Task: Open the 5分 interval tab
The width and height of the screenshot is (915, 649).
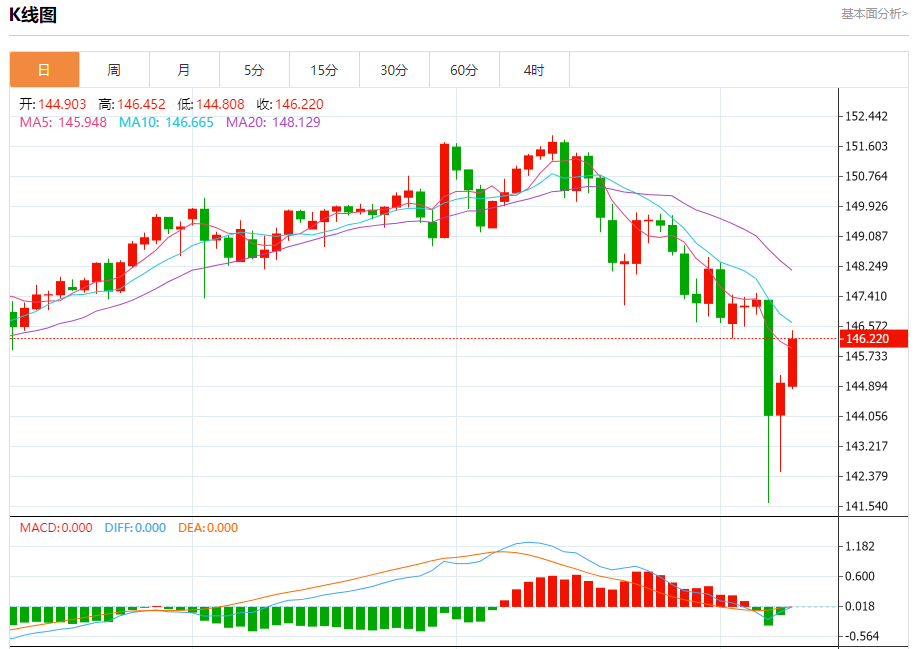Action: (254, 70)
